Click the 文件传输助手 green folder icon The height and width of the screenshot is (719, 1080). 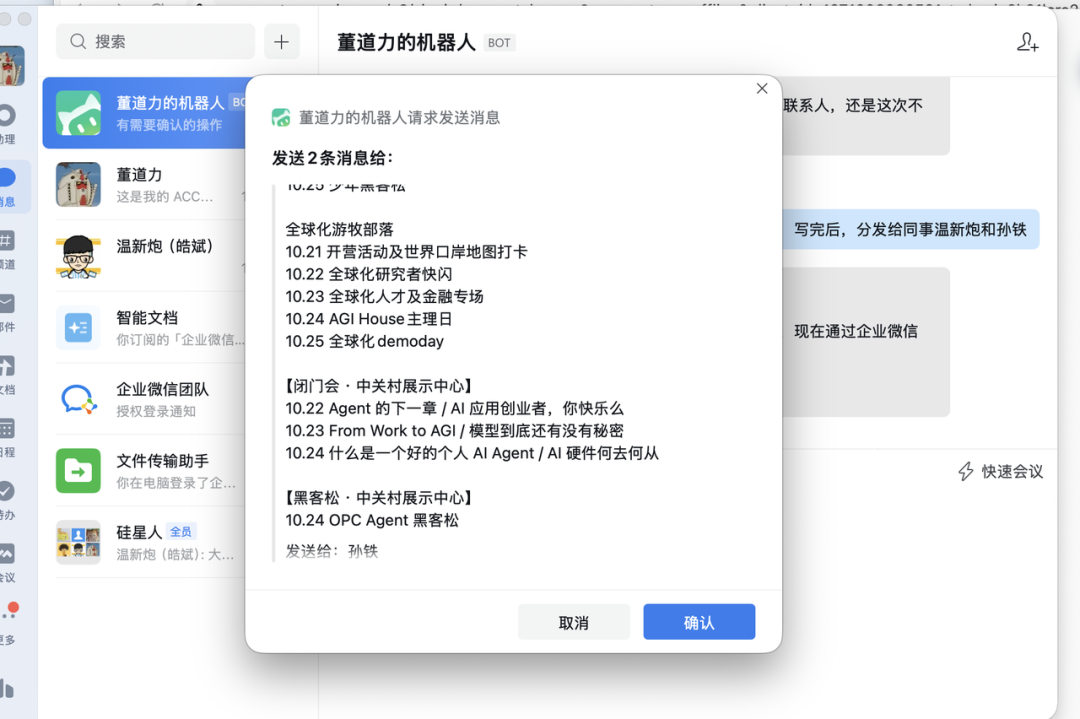(79, 471)
